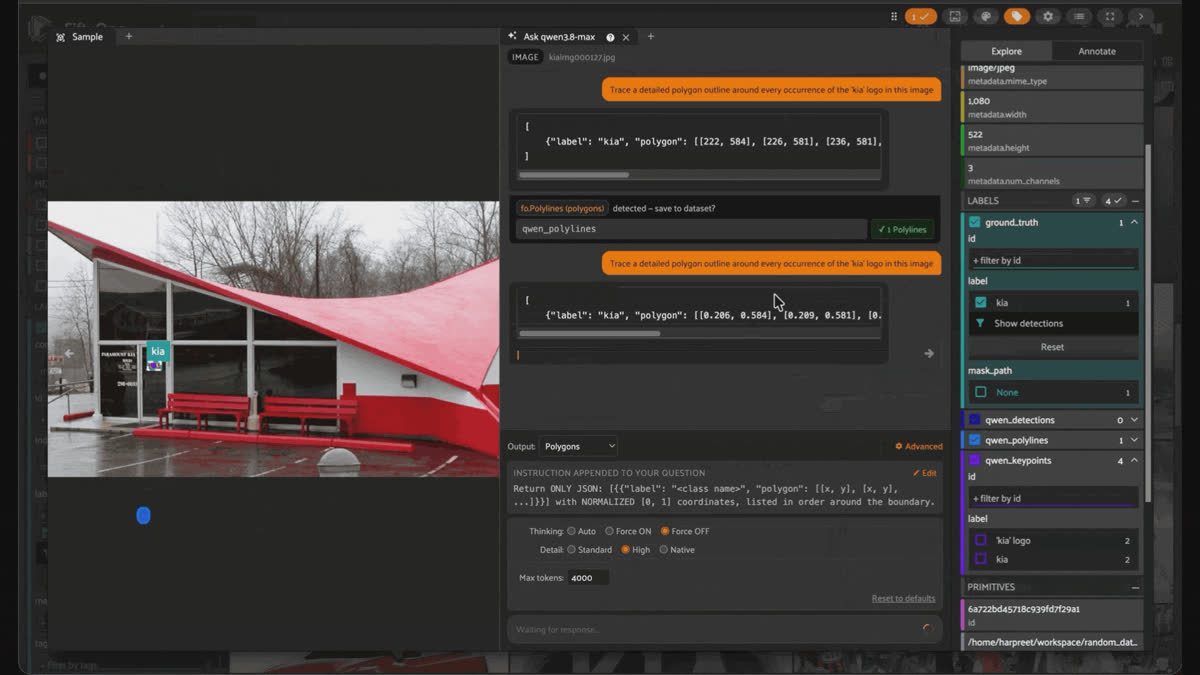Open the gear settings icon in toolbar
This screenshot has height=675, width=1200.
1048,16
